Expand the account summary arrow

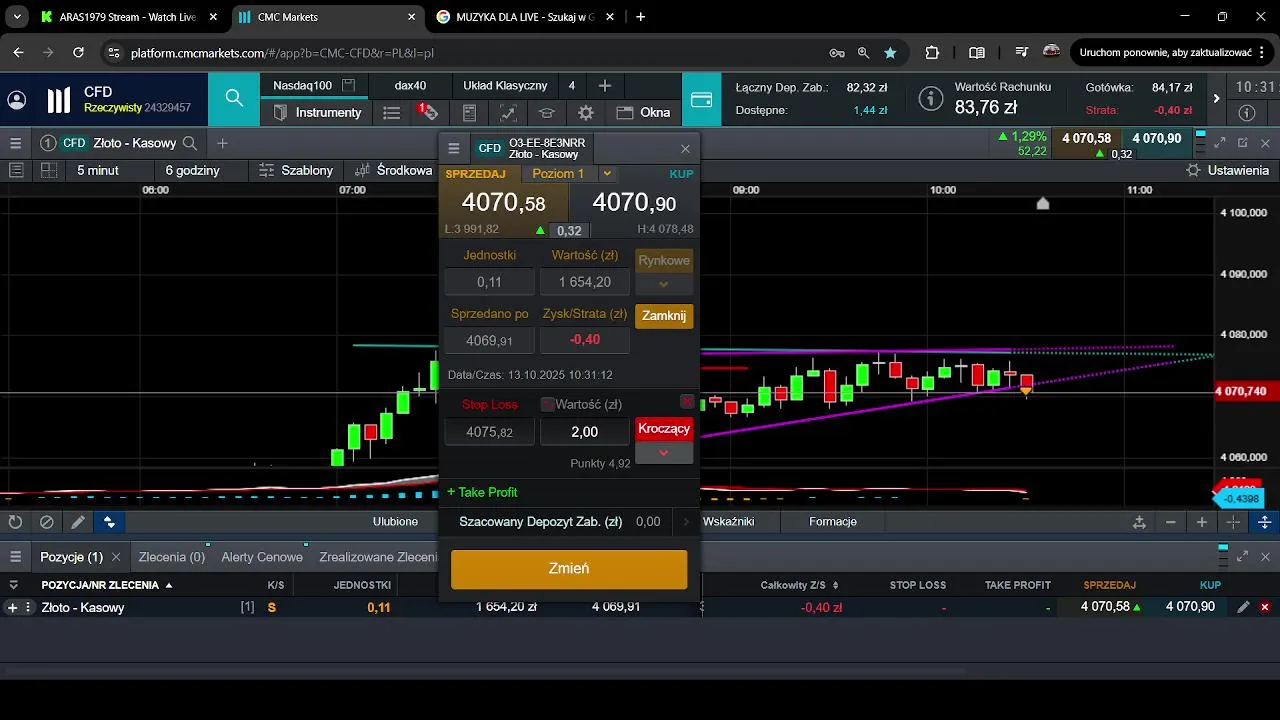(x=1216, y=99)
